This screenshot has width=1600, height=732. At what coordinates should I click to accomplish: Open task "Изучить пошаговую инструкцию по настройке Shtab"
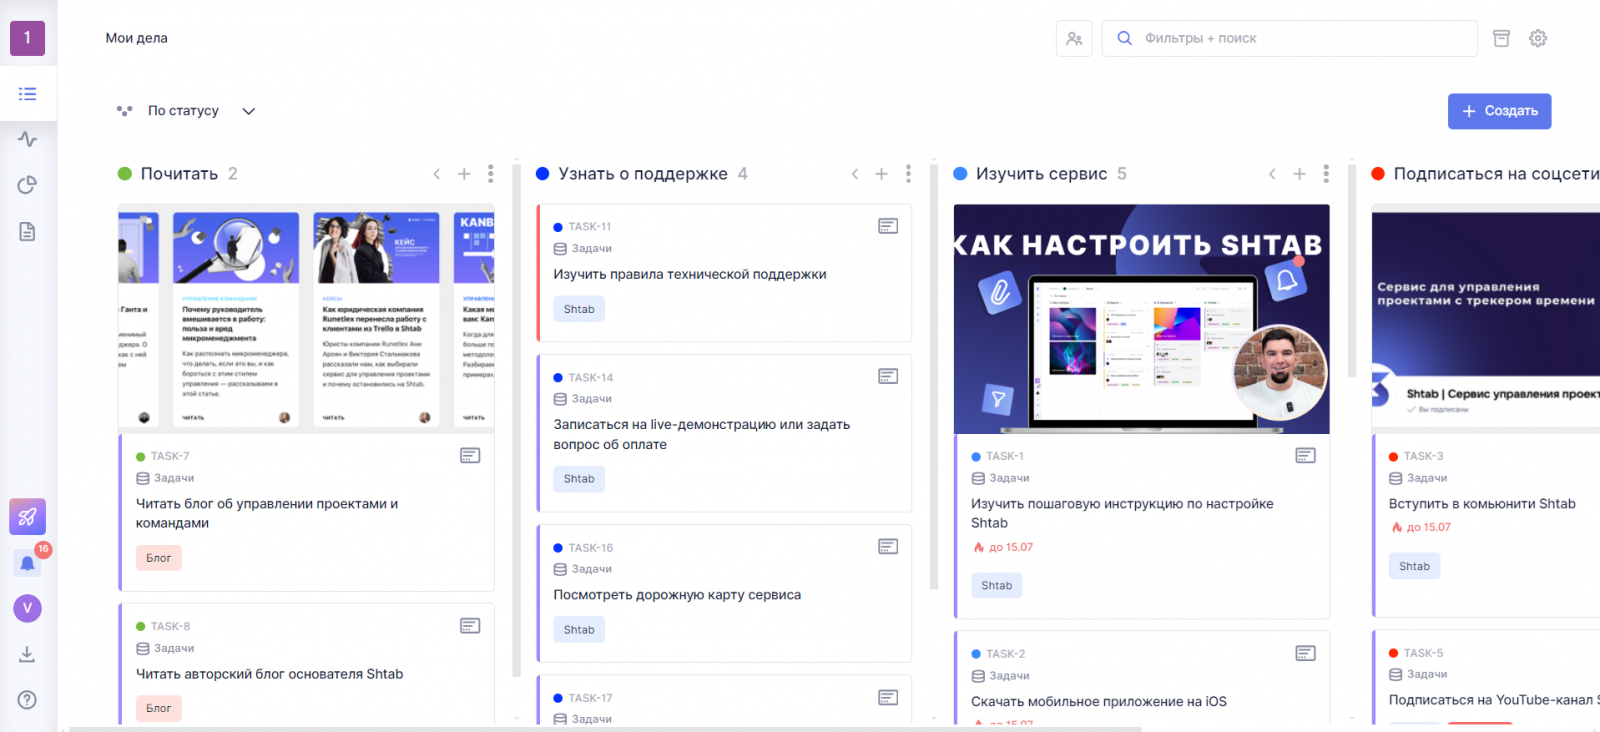(x=1122, y=513)
